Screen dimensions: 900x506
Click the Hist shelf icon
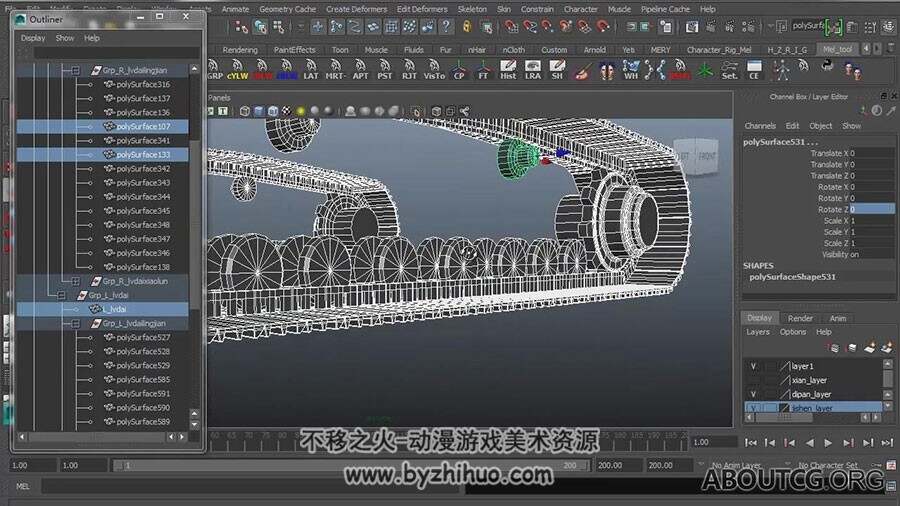tap(508, 70)
